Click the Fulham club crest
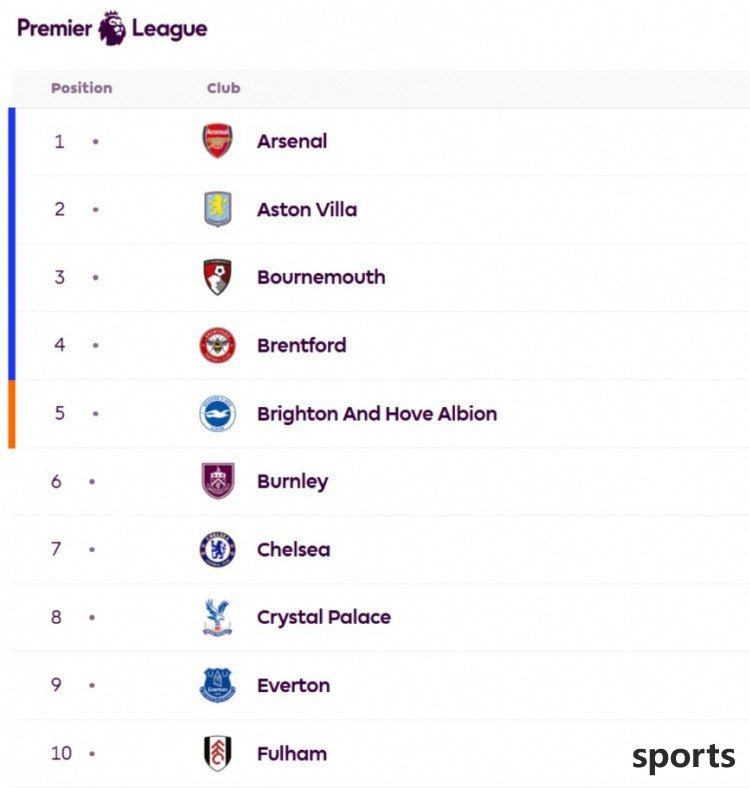 tap(218, 753)
